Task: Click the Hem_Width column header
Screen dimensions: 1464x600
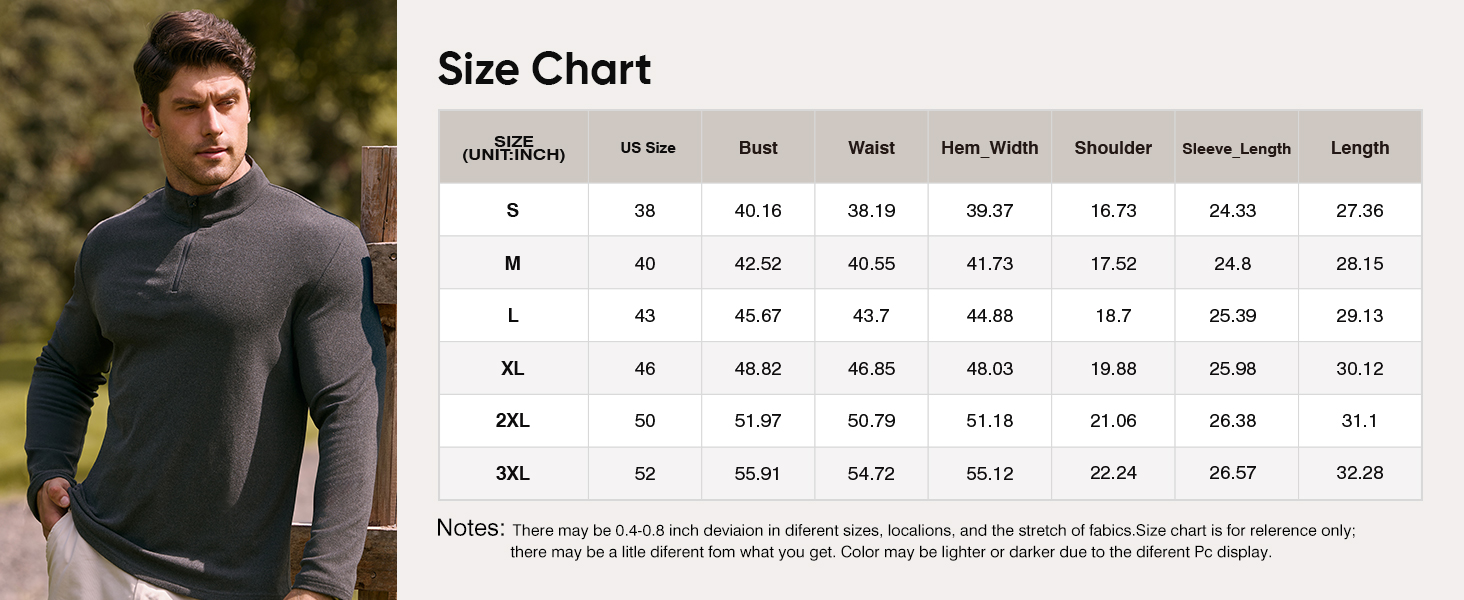Action: (989, 148)
